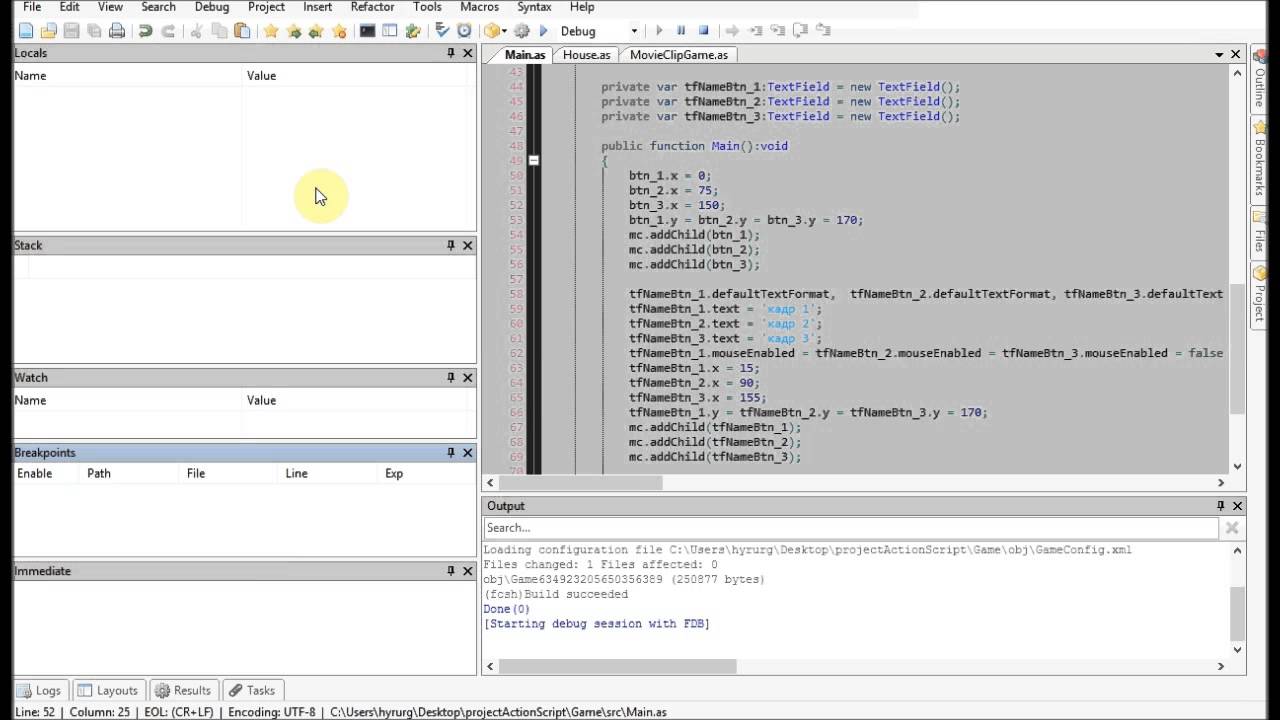This screenshot has height=720, width=1280.
Task: Click the Open file folder icon
Action: [x=48, y=31]
